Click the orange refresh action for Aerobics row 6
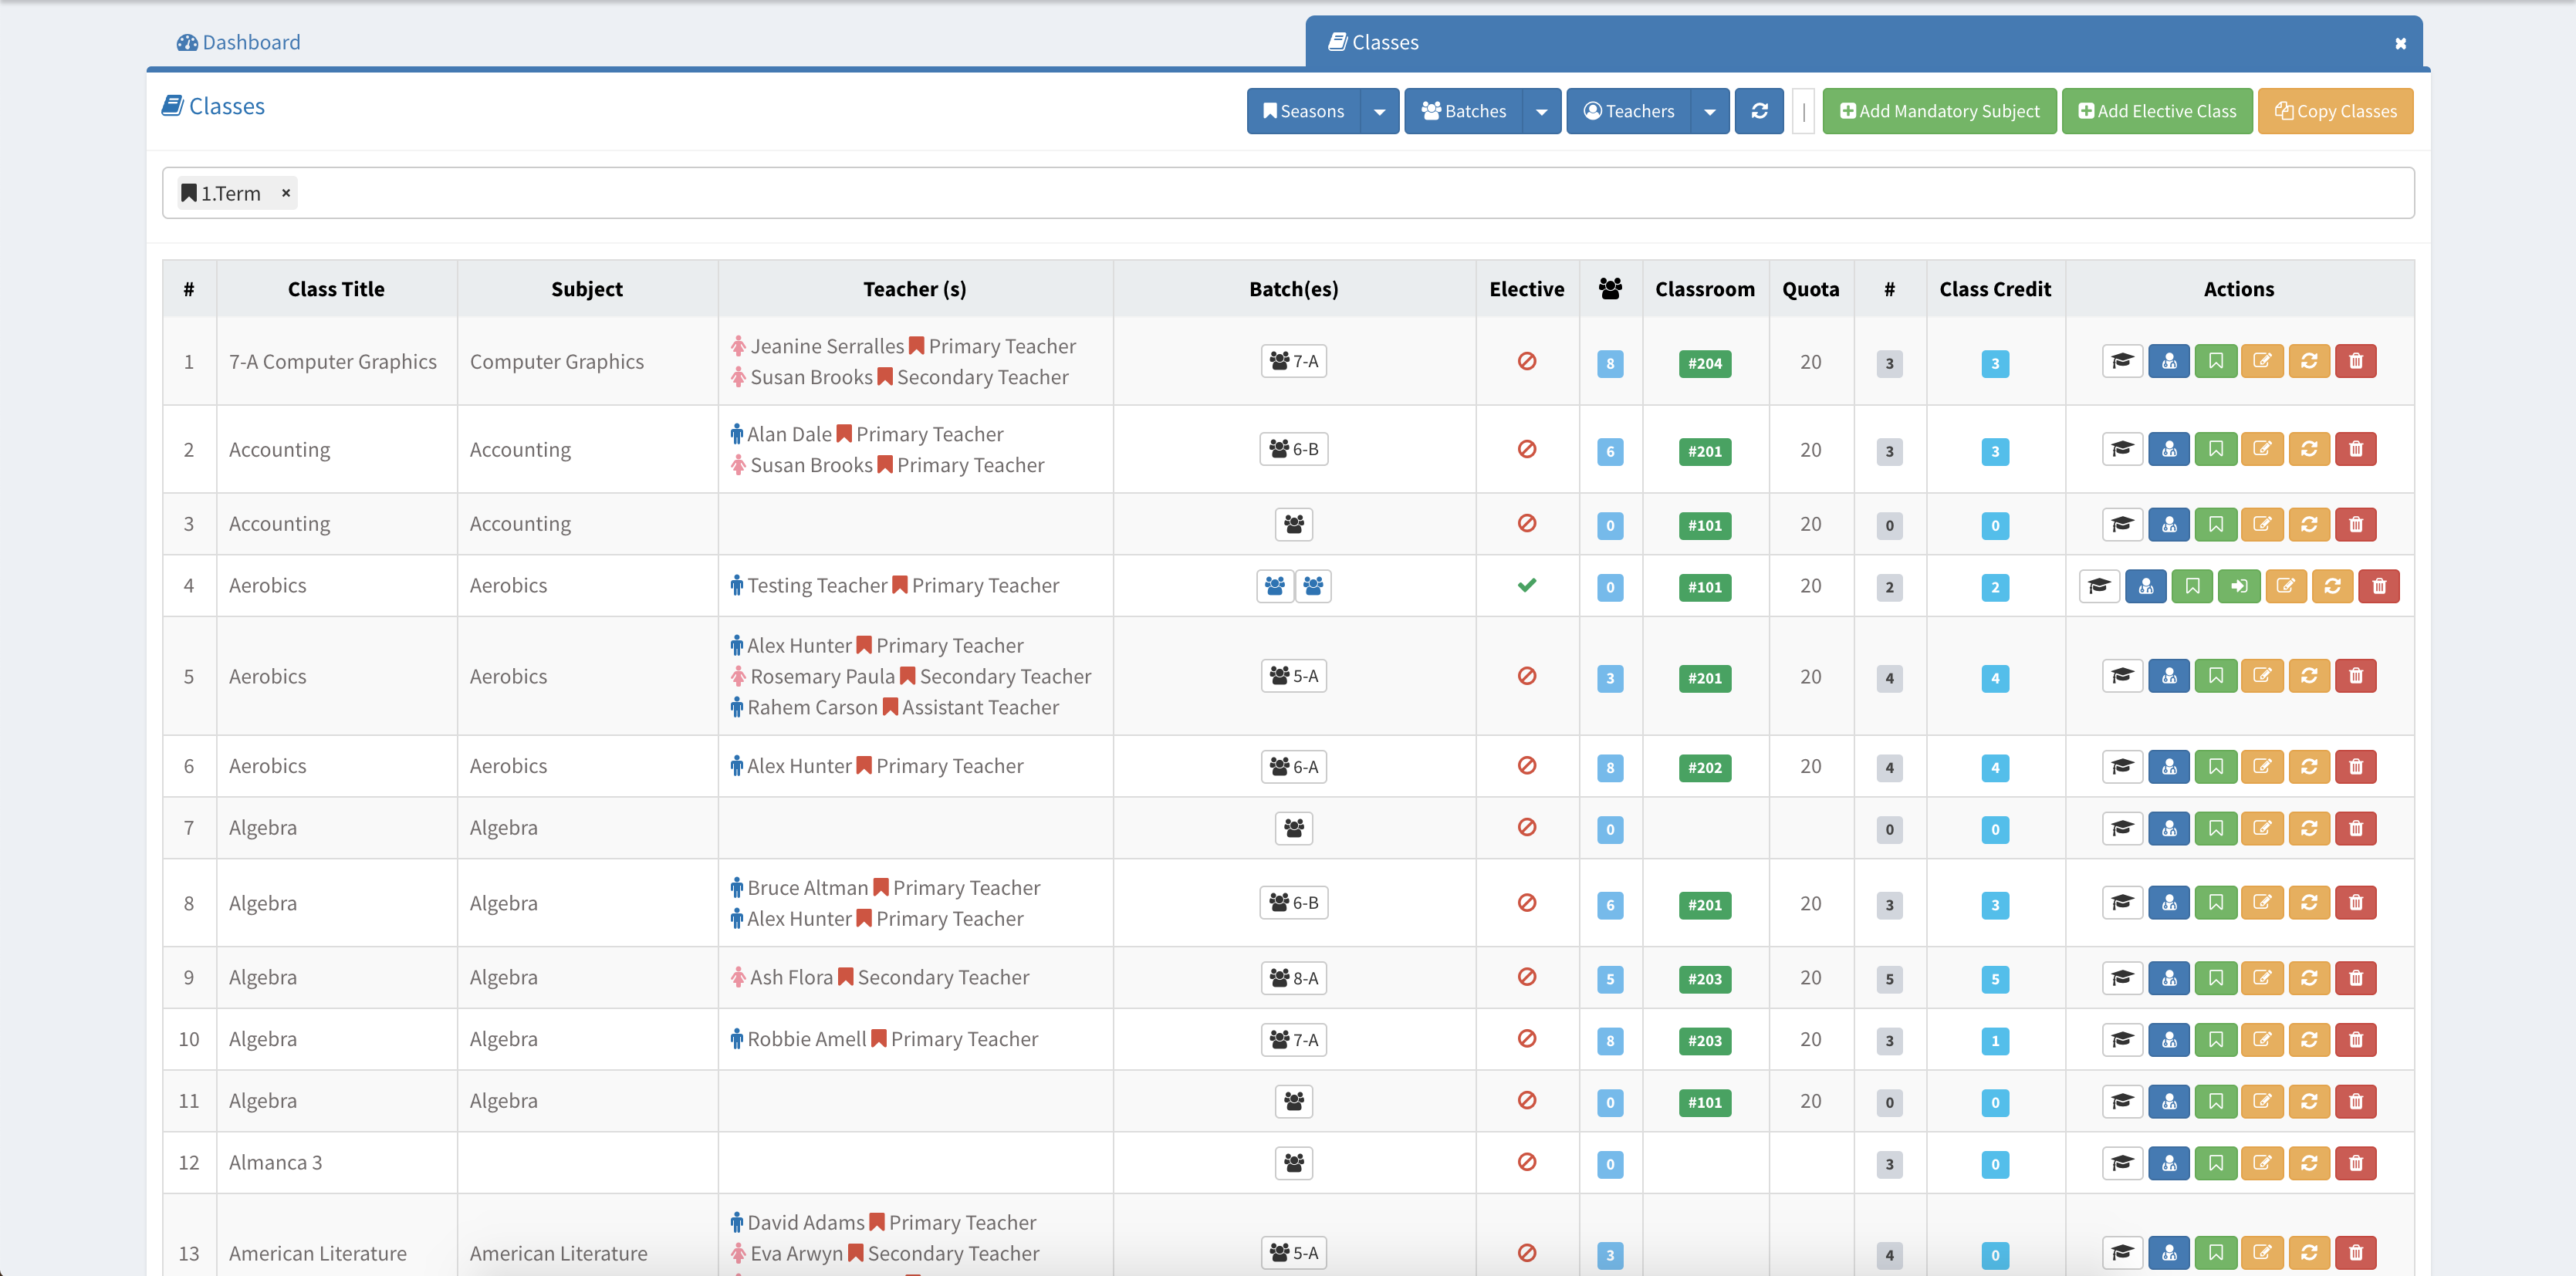 point(2309,767)
